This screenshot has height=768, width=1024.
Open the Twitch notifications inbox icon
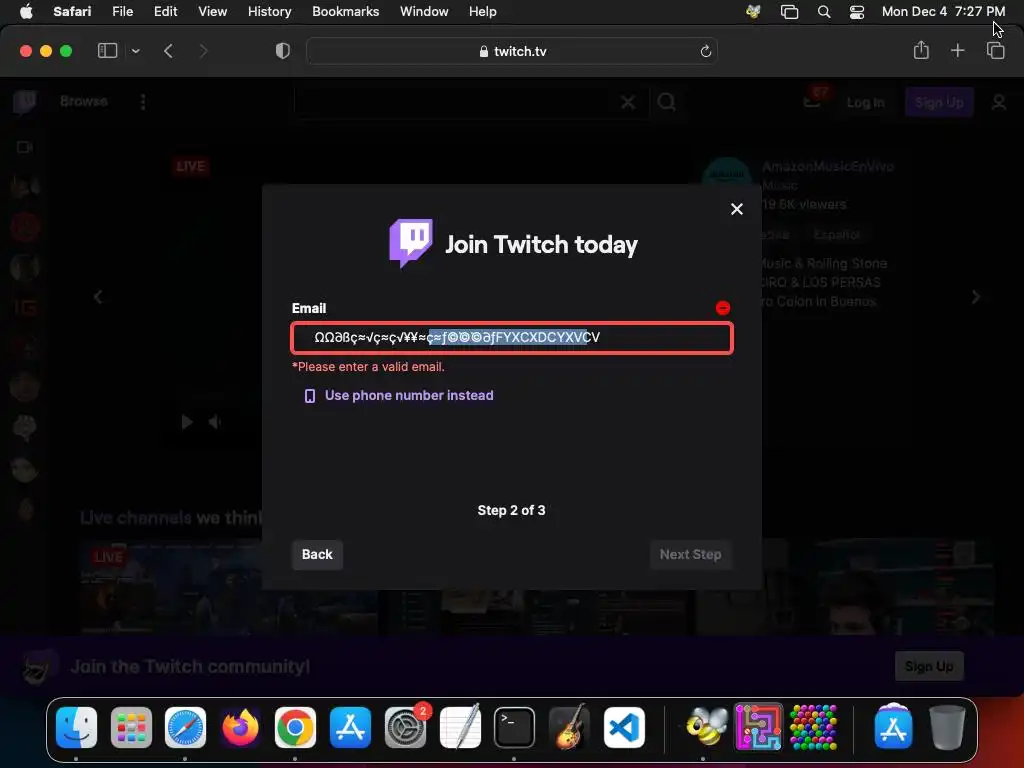[812, 101]
